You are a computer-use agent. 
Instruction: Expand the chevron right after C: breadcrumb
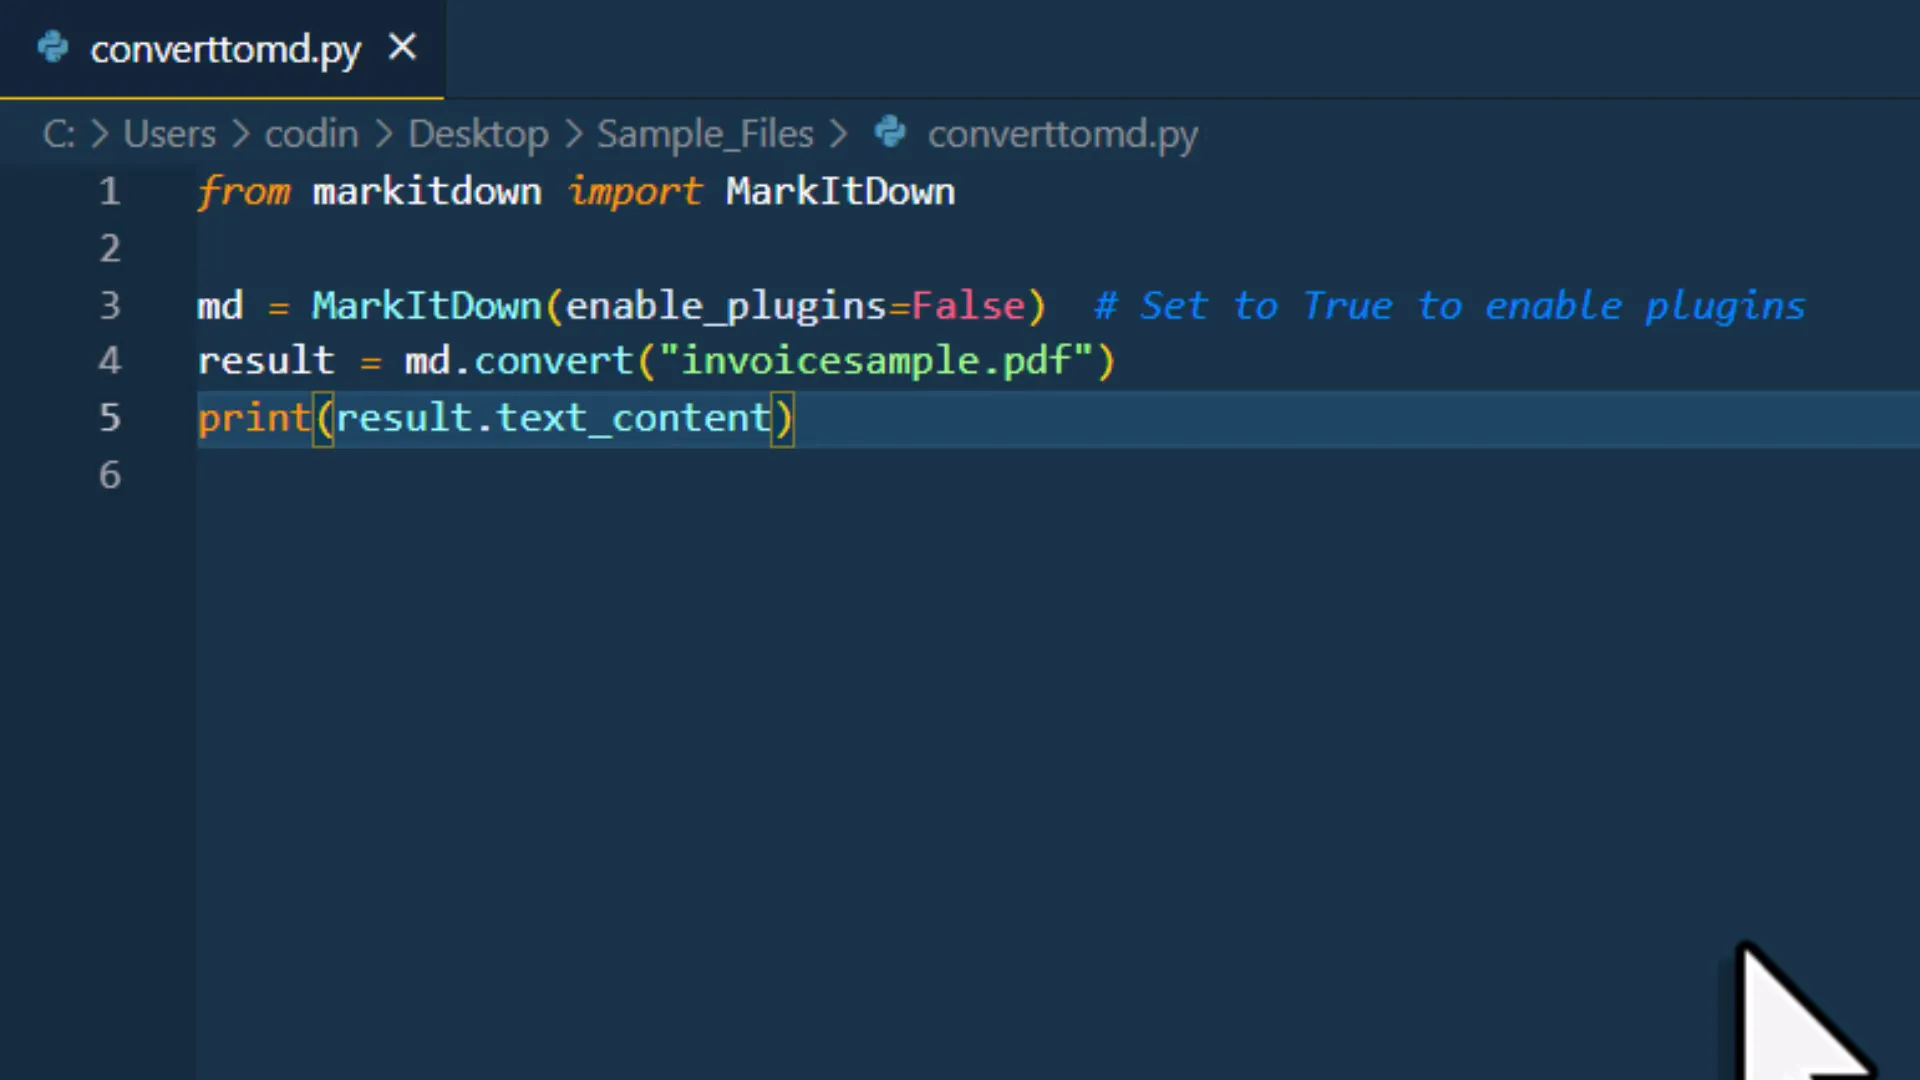[100, 134]
